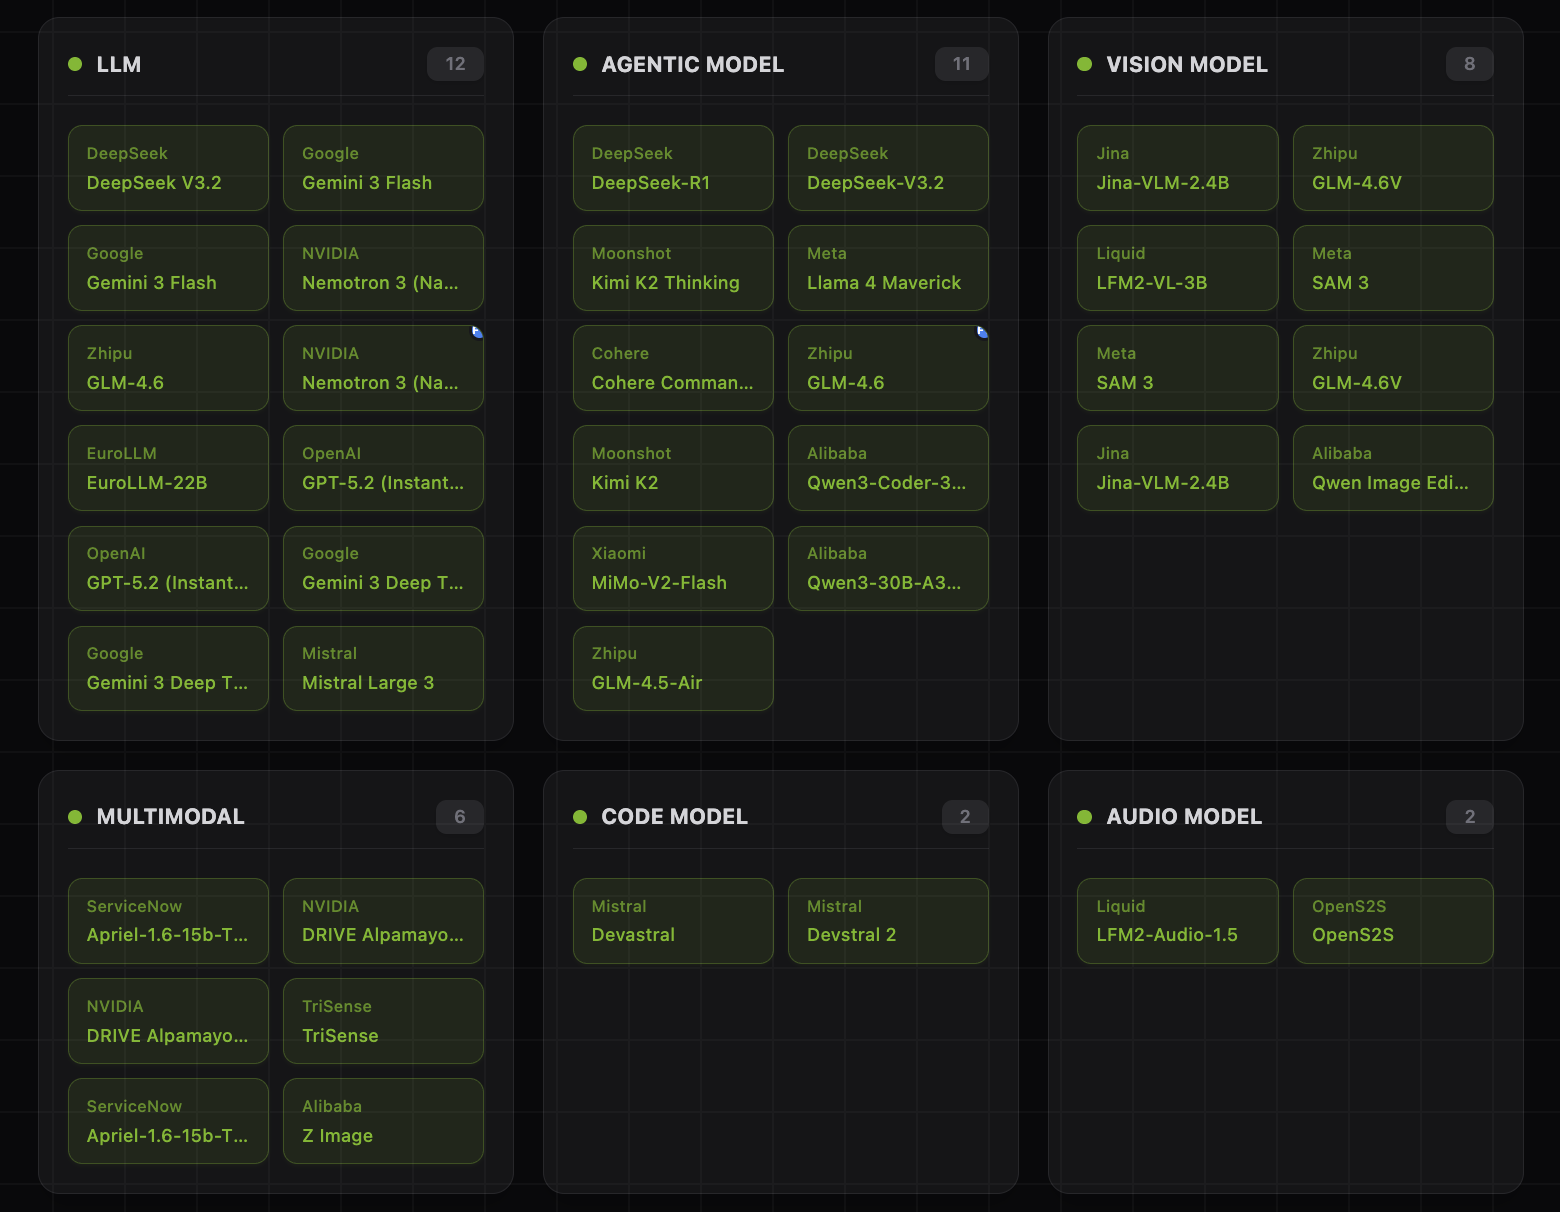
Task: Click the Vision Model count badge 8
Action: pyautogui.click(x=1469, y=64)
